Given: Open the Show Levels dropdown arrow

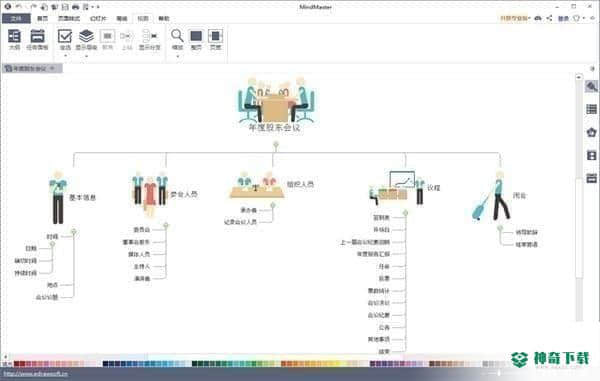Looking at the screenshot, I should click(x=86, y=56).
